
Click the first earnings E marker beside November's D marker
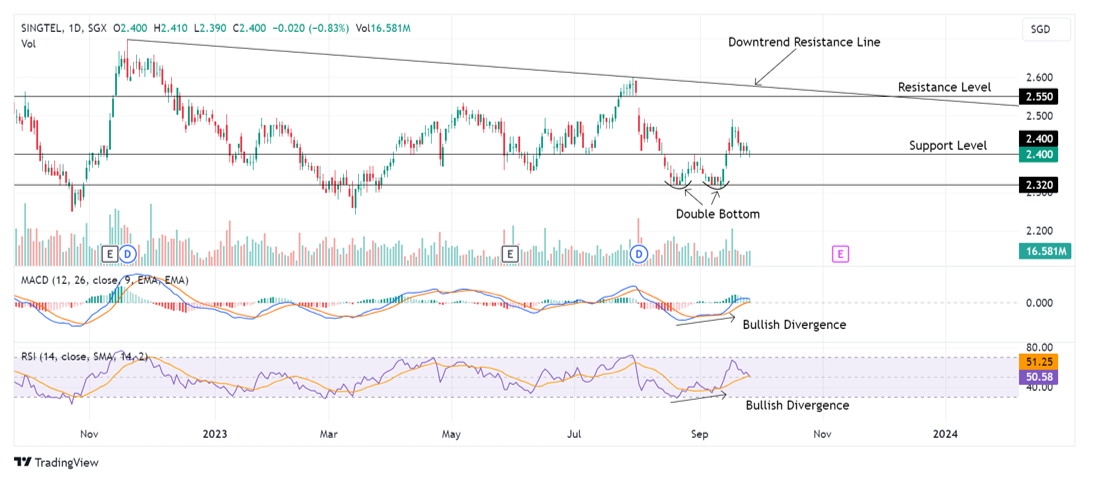(109, 254)
